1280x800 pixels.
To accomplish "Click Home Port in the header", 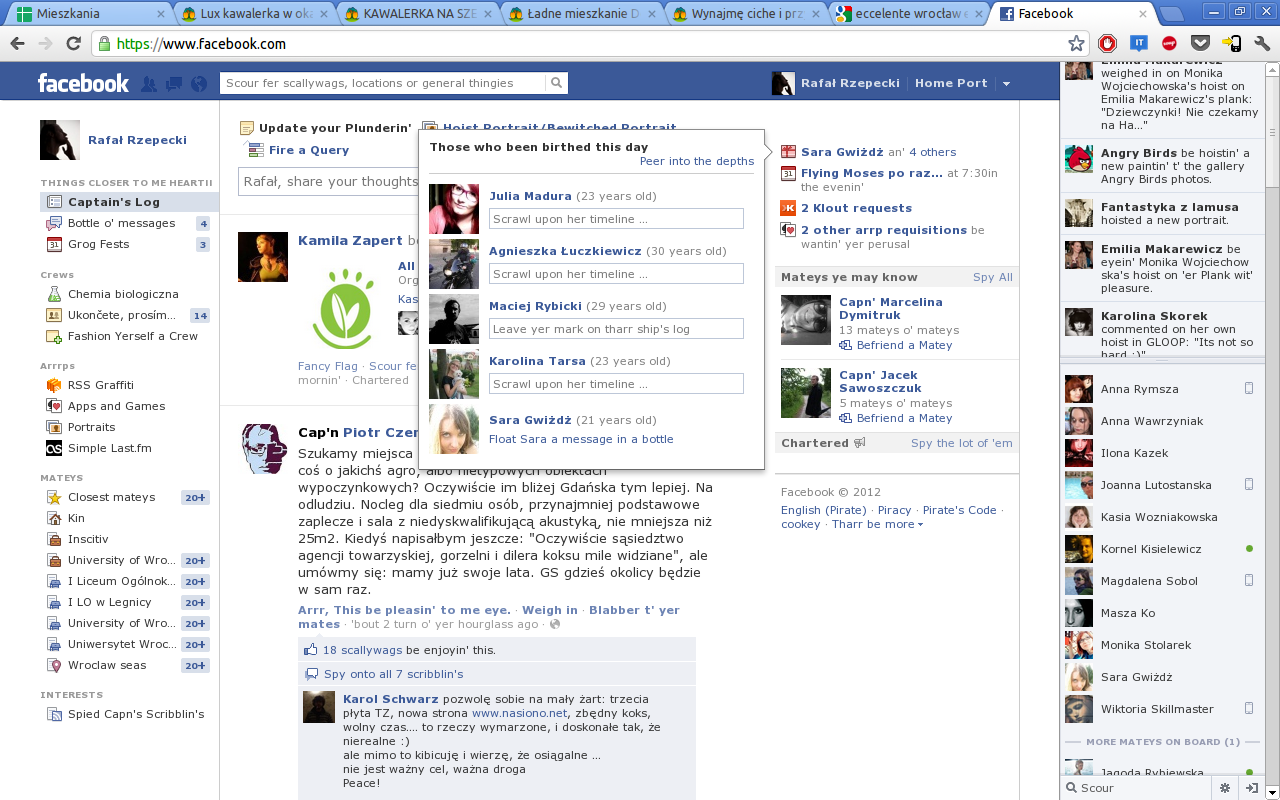I will coord(951,83).
